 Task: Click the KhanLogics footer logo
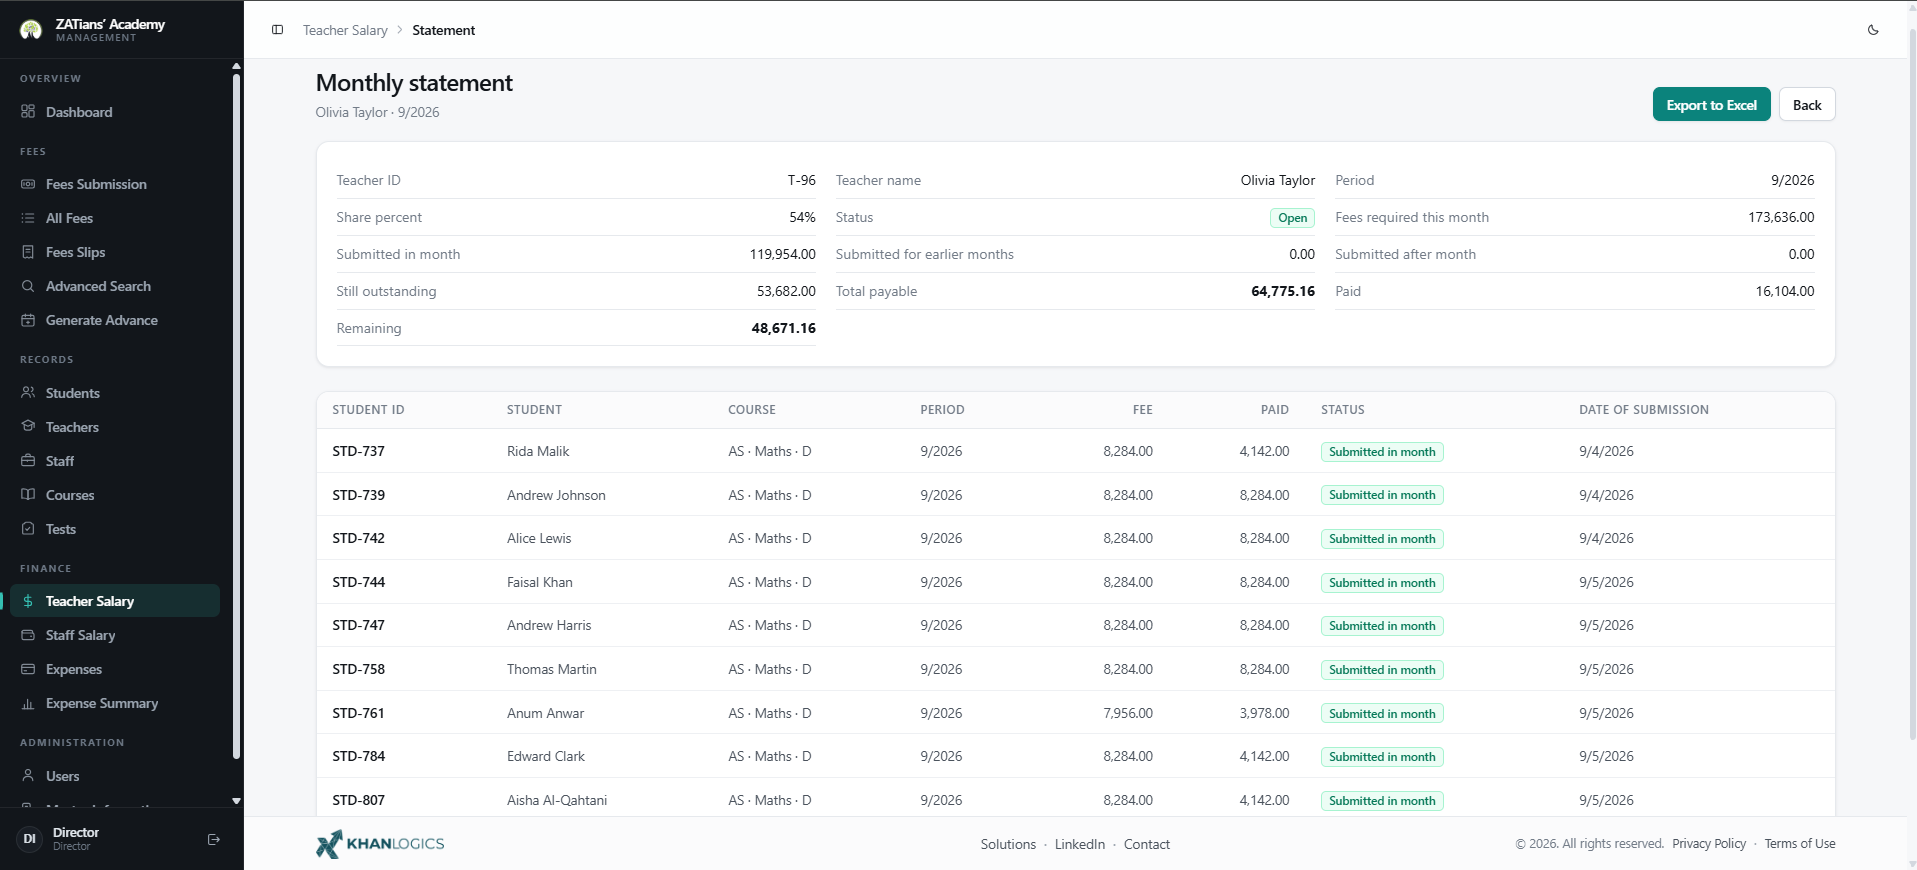click(380, 844)
